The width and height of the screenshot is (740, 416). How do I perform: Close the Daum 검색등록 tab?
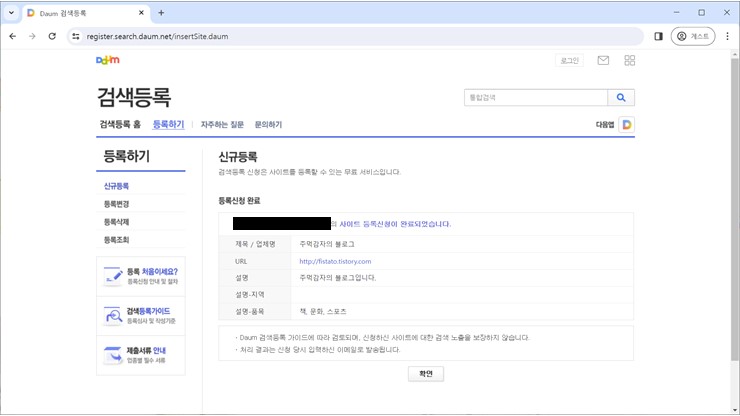click(141, 13)
